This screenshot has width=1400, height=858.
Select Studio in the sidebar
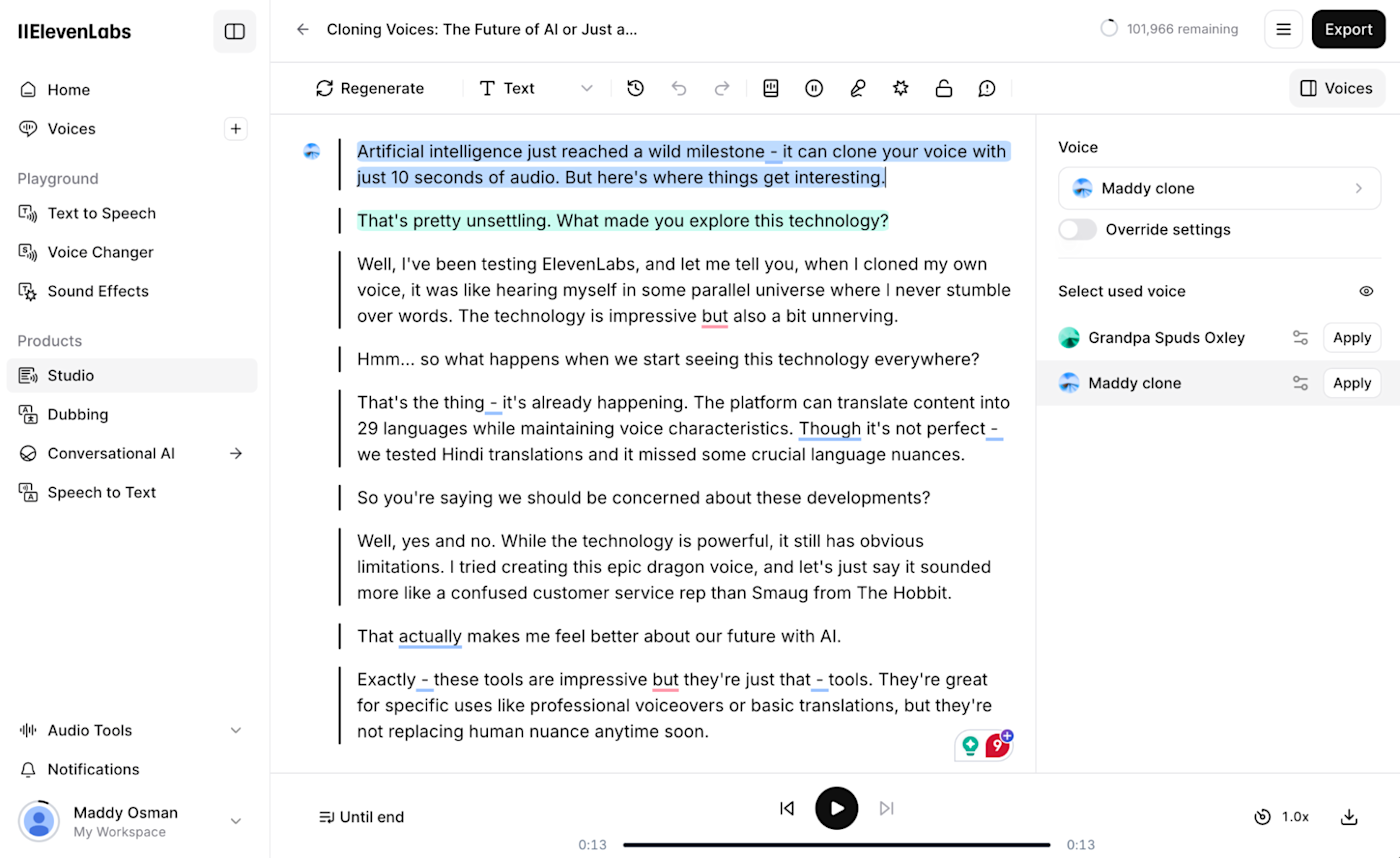tap(132, 375)
